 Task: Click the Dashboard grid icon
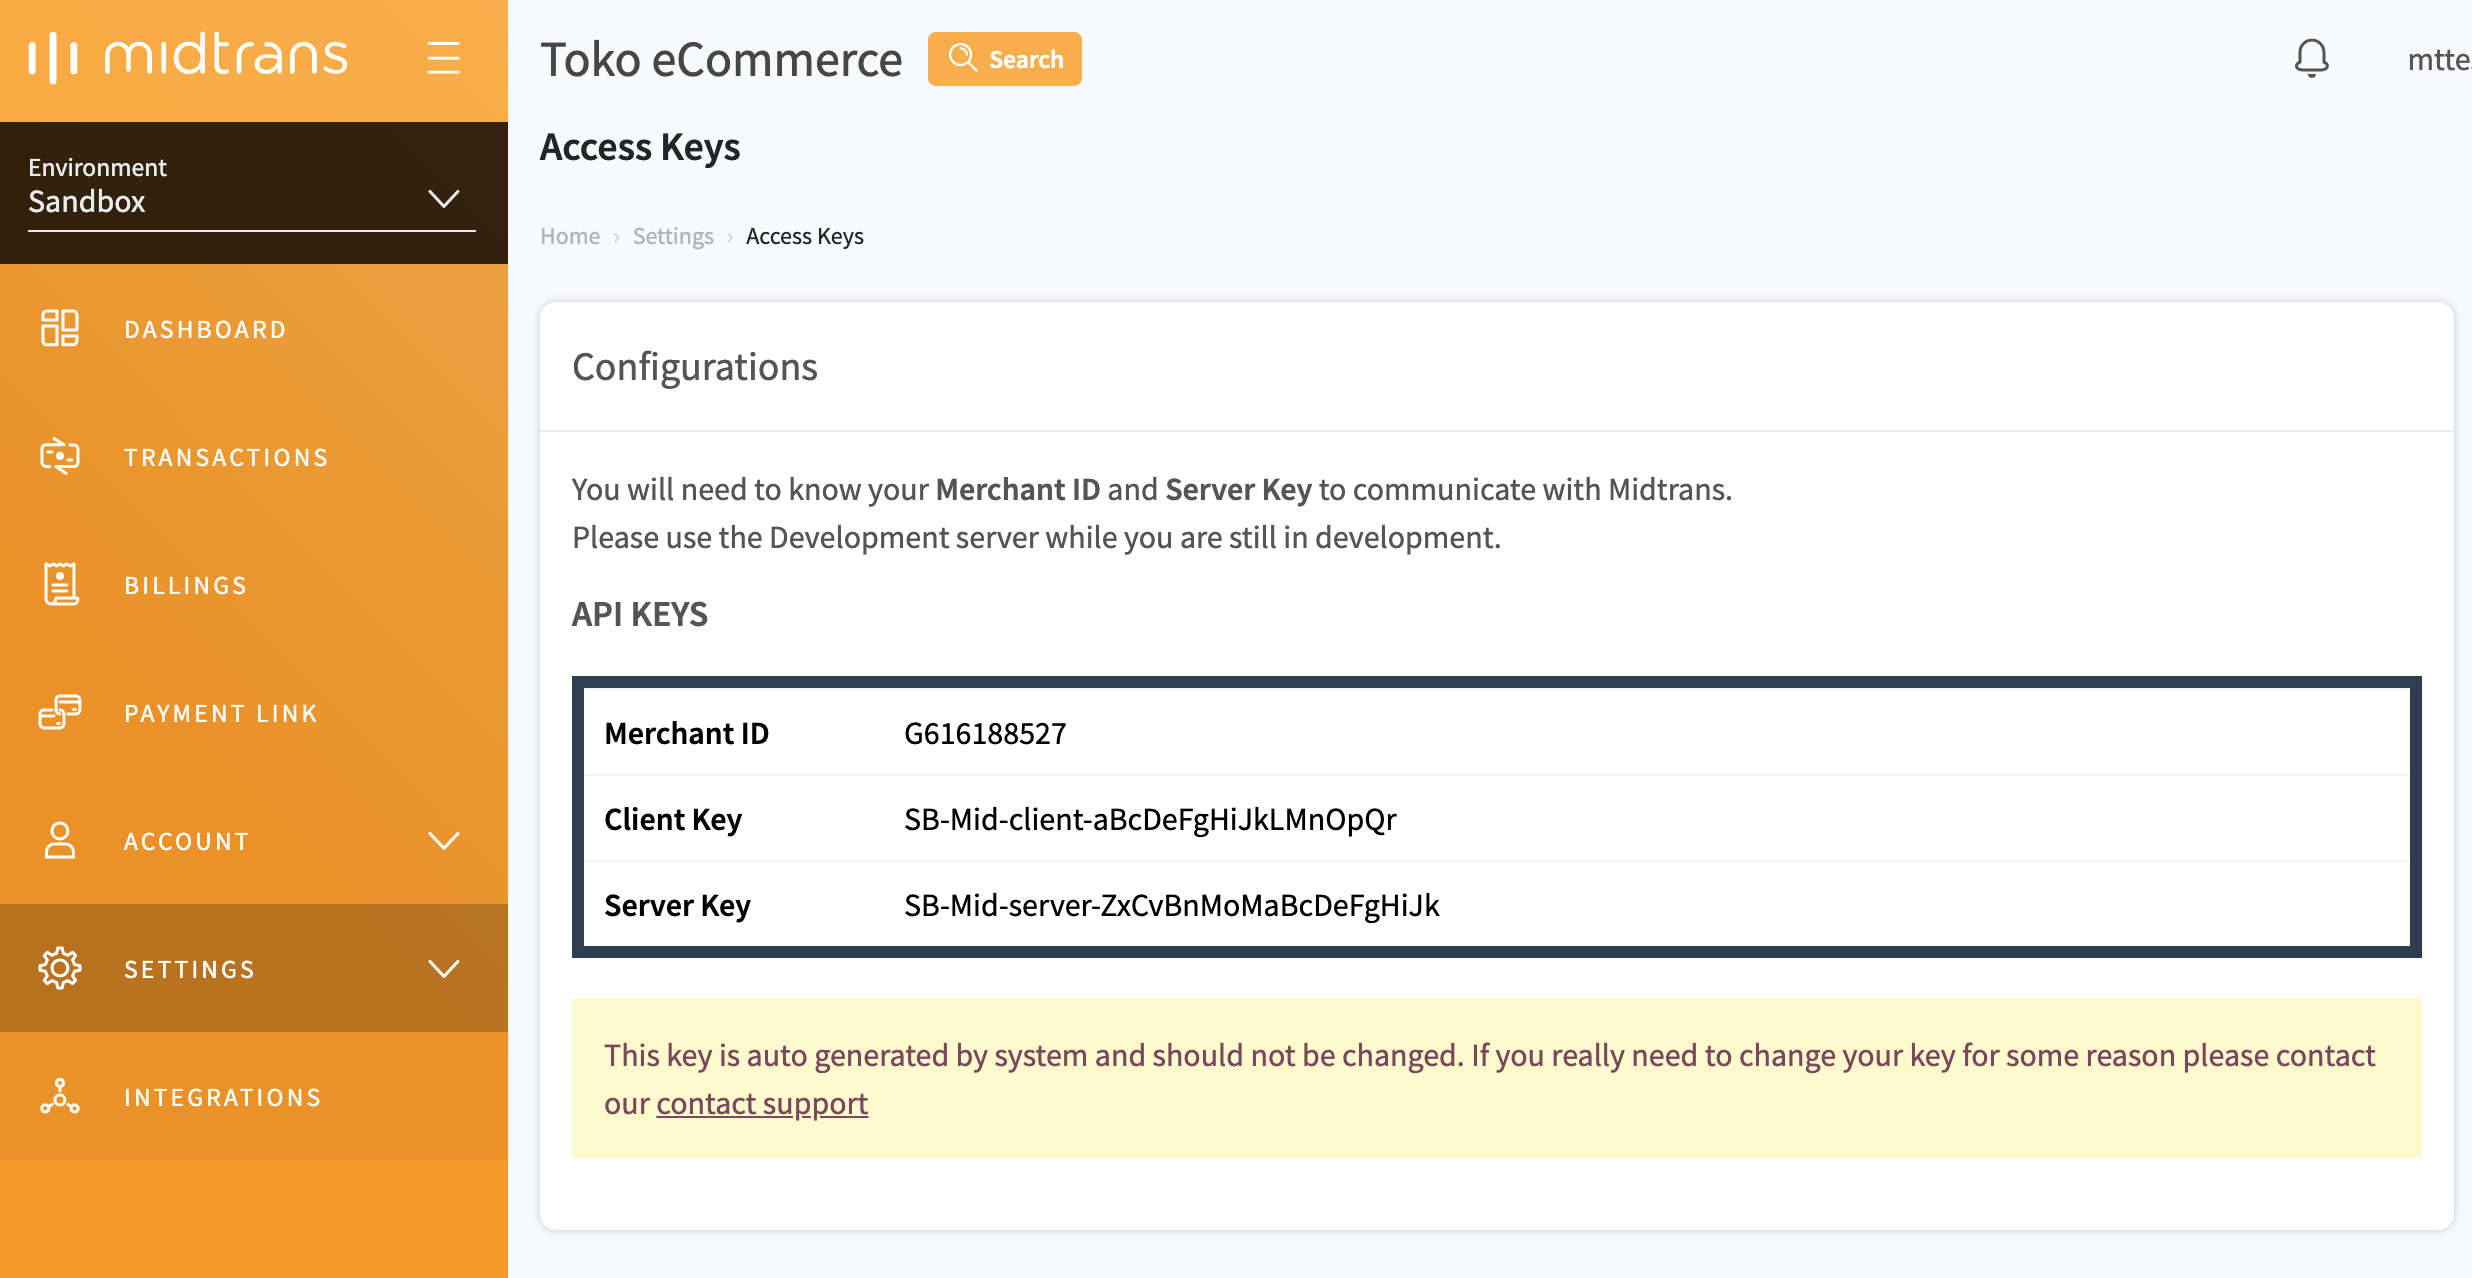coord(60,328)
